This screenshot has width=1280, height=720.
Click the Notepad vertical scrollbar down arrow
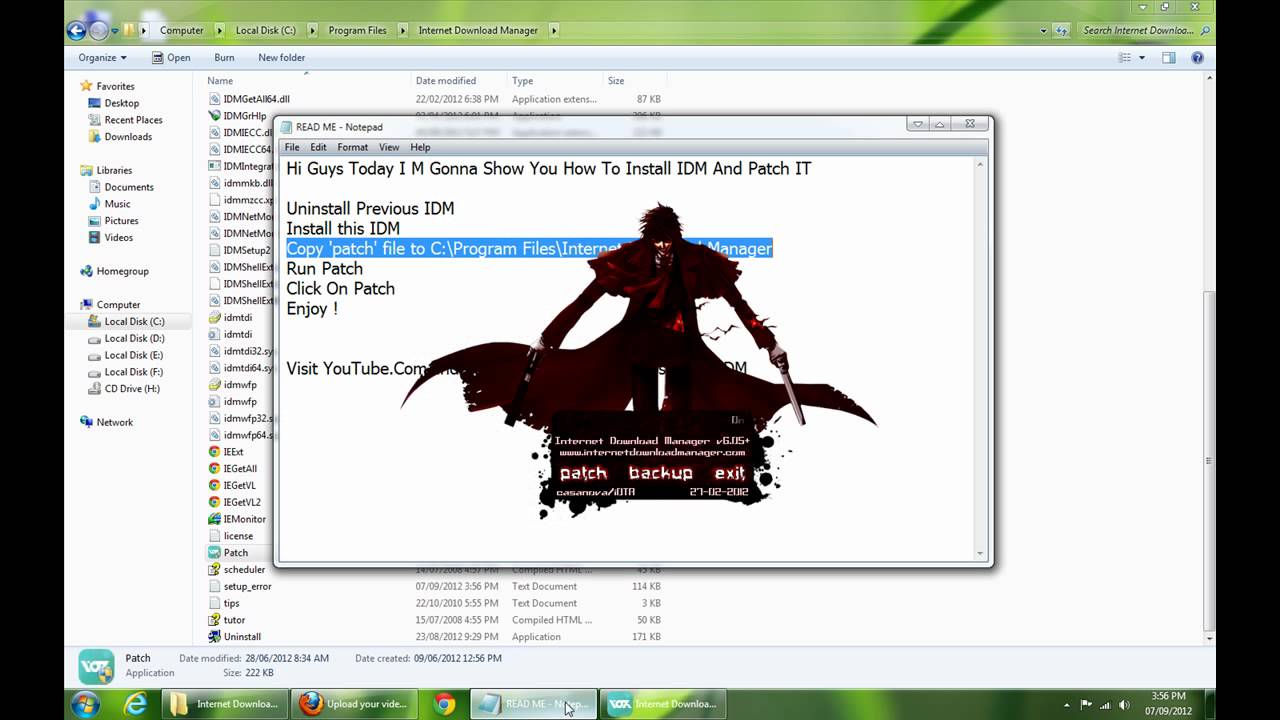point(980,553)
